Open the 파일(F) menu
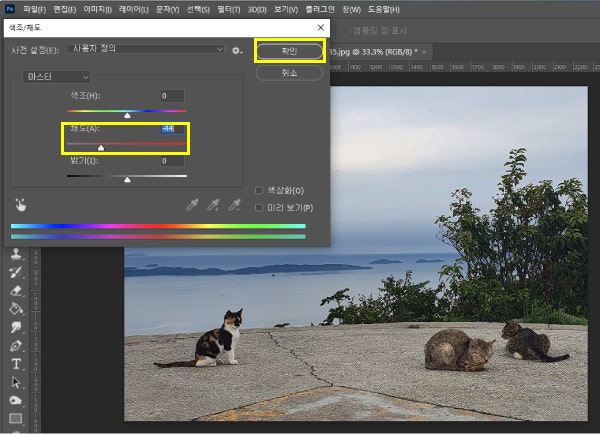 click(x=34, y=9)
